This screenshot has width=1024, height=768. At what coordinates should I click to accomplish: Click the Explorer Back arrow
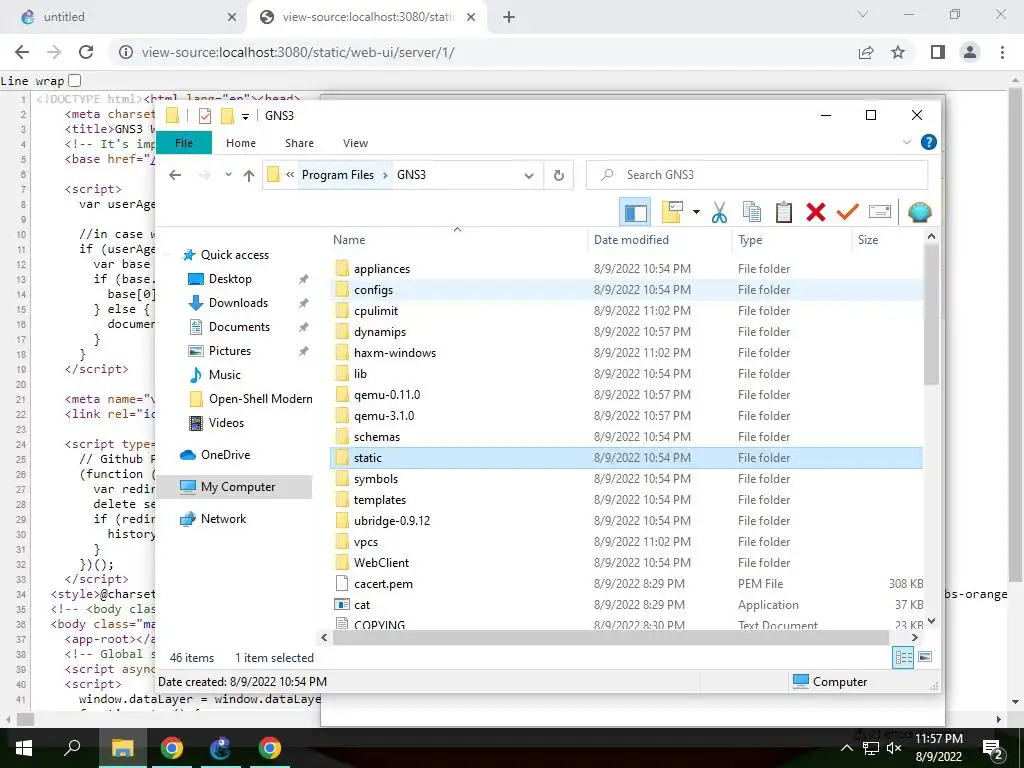[x=175, y=175]
